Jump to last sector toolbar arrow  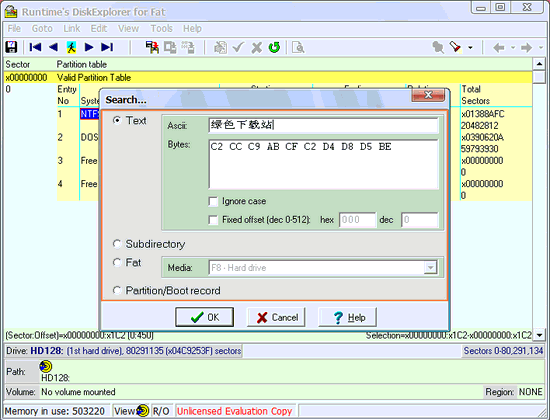click(107, 47)
